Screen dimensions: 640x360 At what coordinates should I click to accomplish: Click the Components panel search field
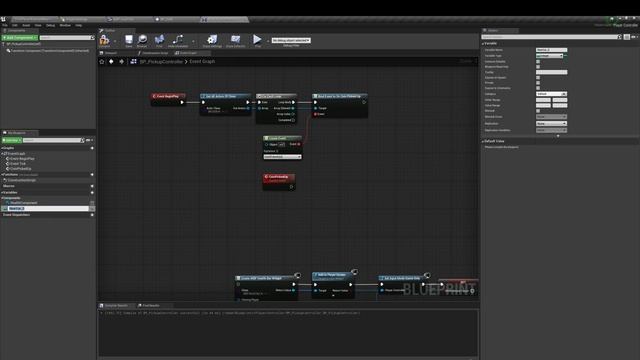[67, 38]
